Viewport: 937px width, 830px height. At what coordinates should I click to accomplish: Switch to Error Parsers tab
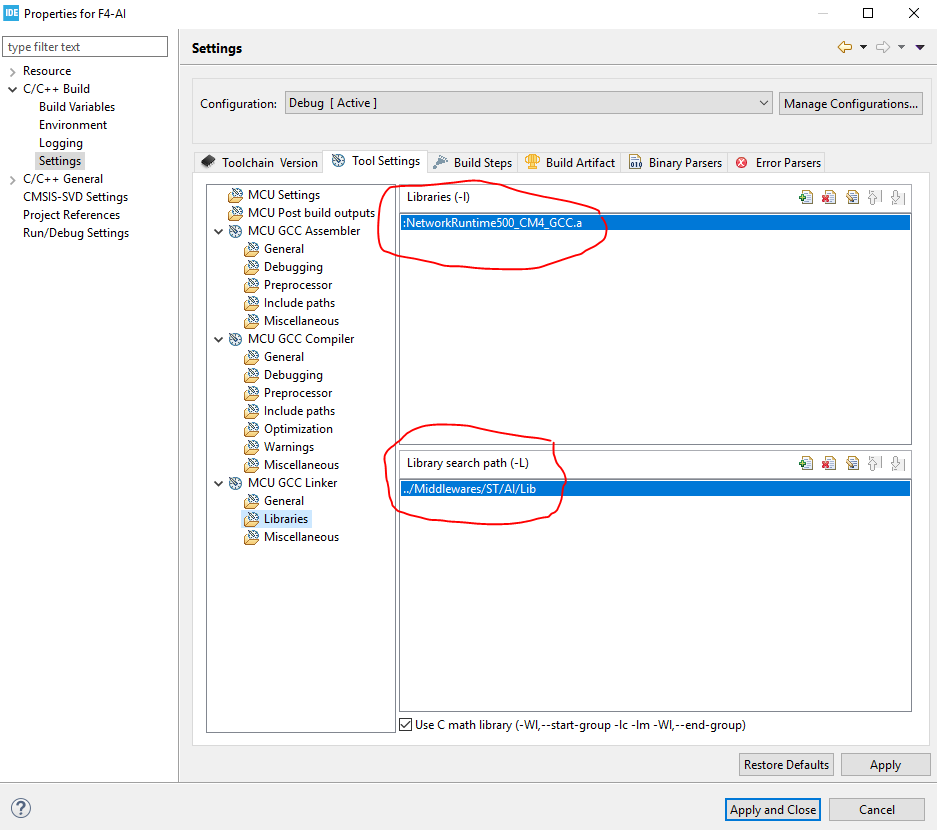coord(778,163)
